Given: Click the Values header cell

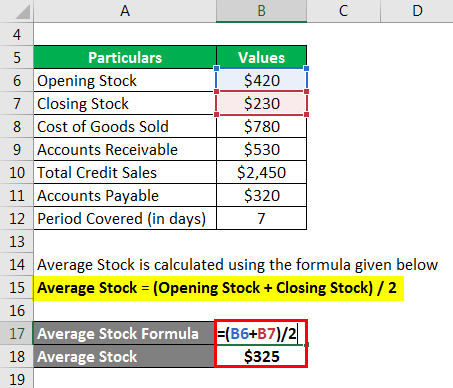Looking at the screenshot, I should point(261,57).
